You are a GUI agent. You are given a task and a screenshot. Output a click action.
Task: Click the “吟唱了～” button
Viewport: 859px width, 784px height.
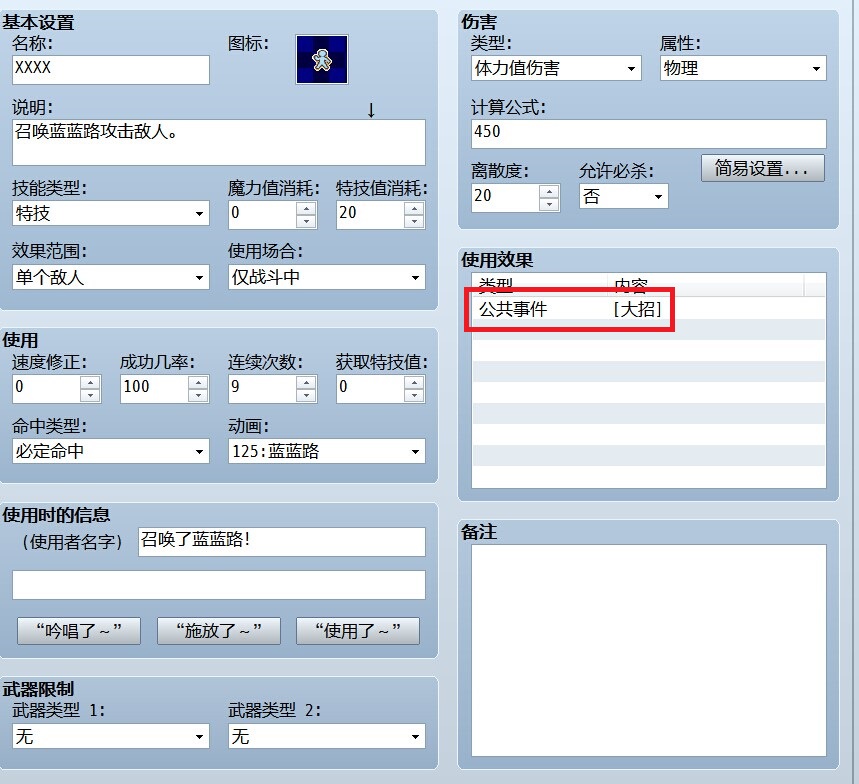[x=79, y=631]
